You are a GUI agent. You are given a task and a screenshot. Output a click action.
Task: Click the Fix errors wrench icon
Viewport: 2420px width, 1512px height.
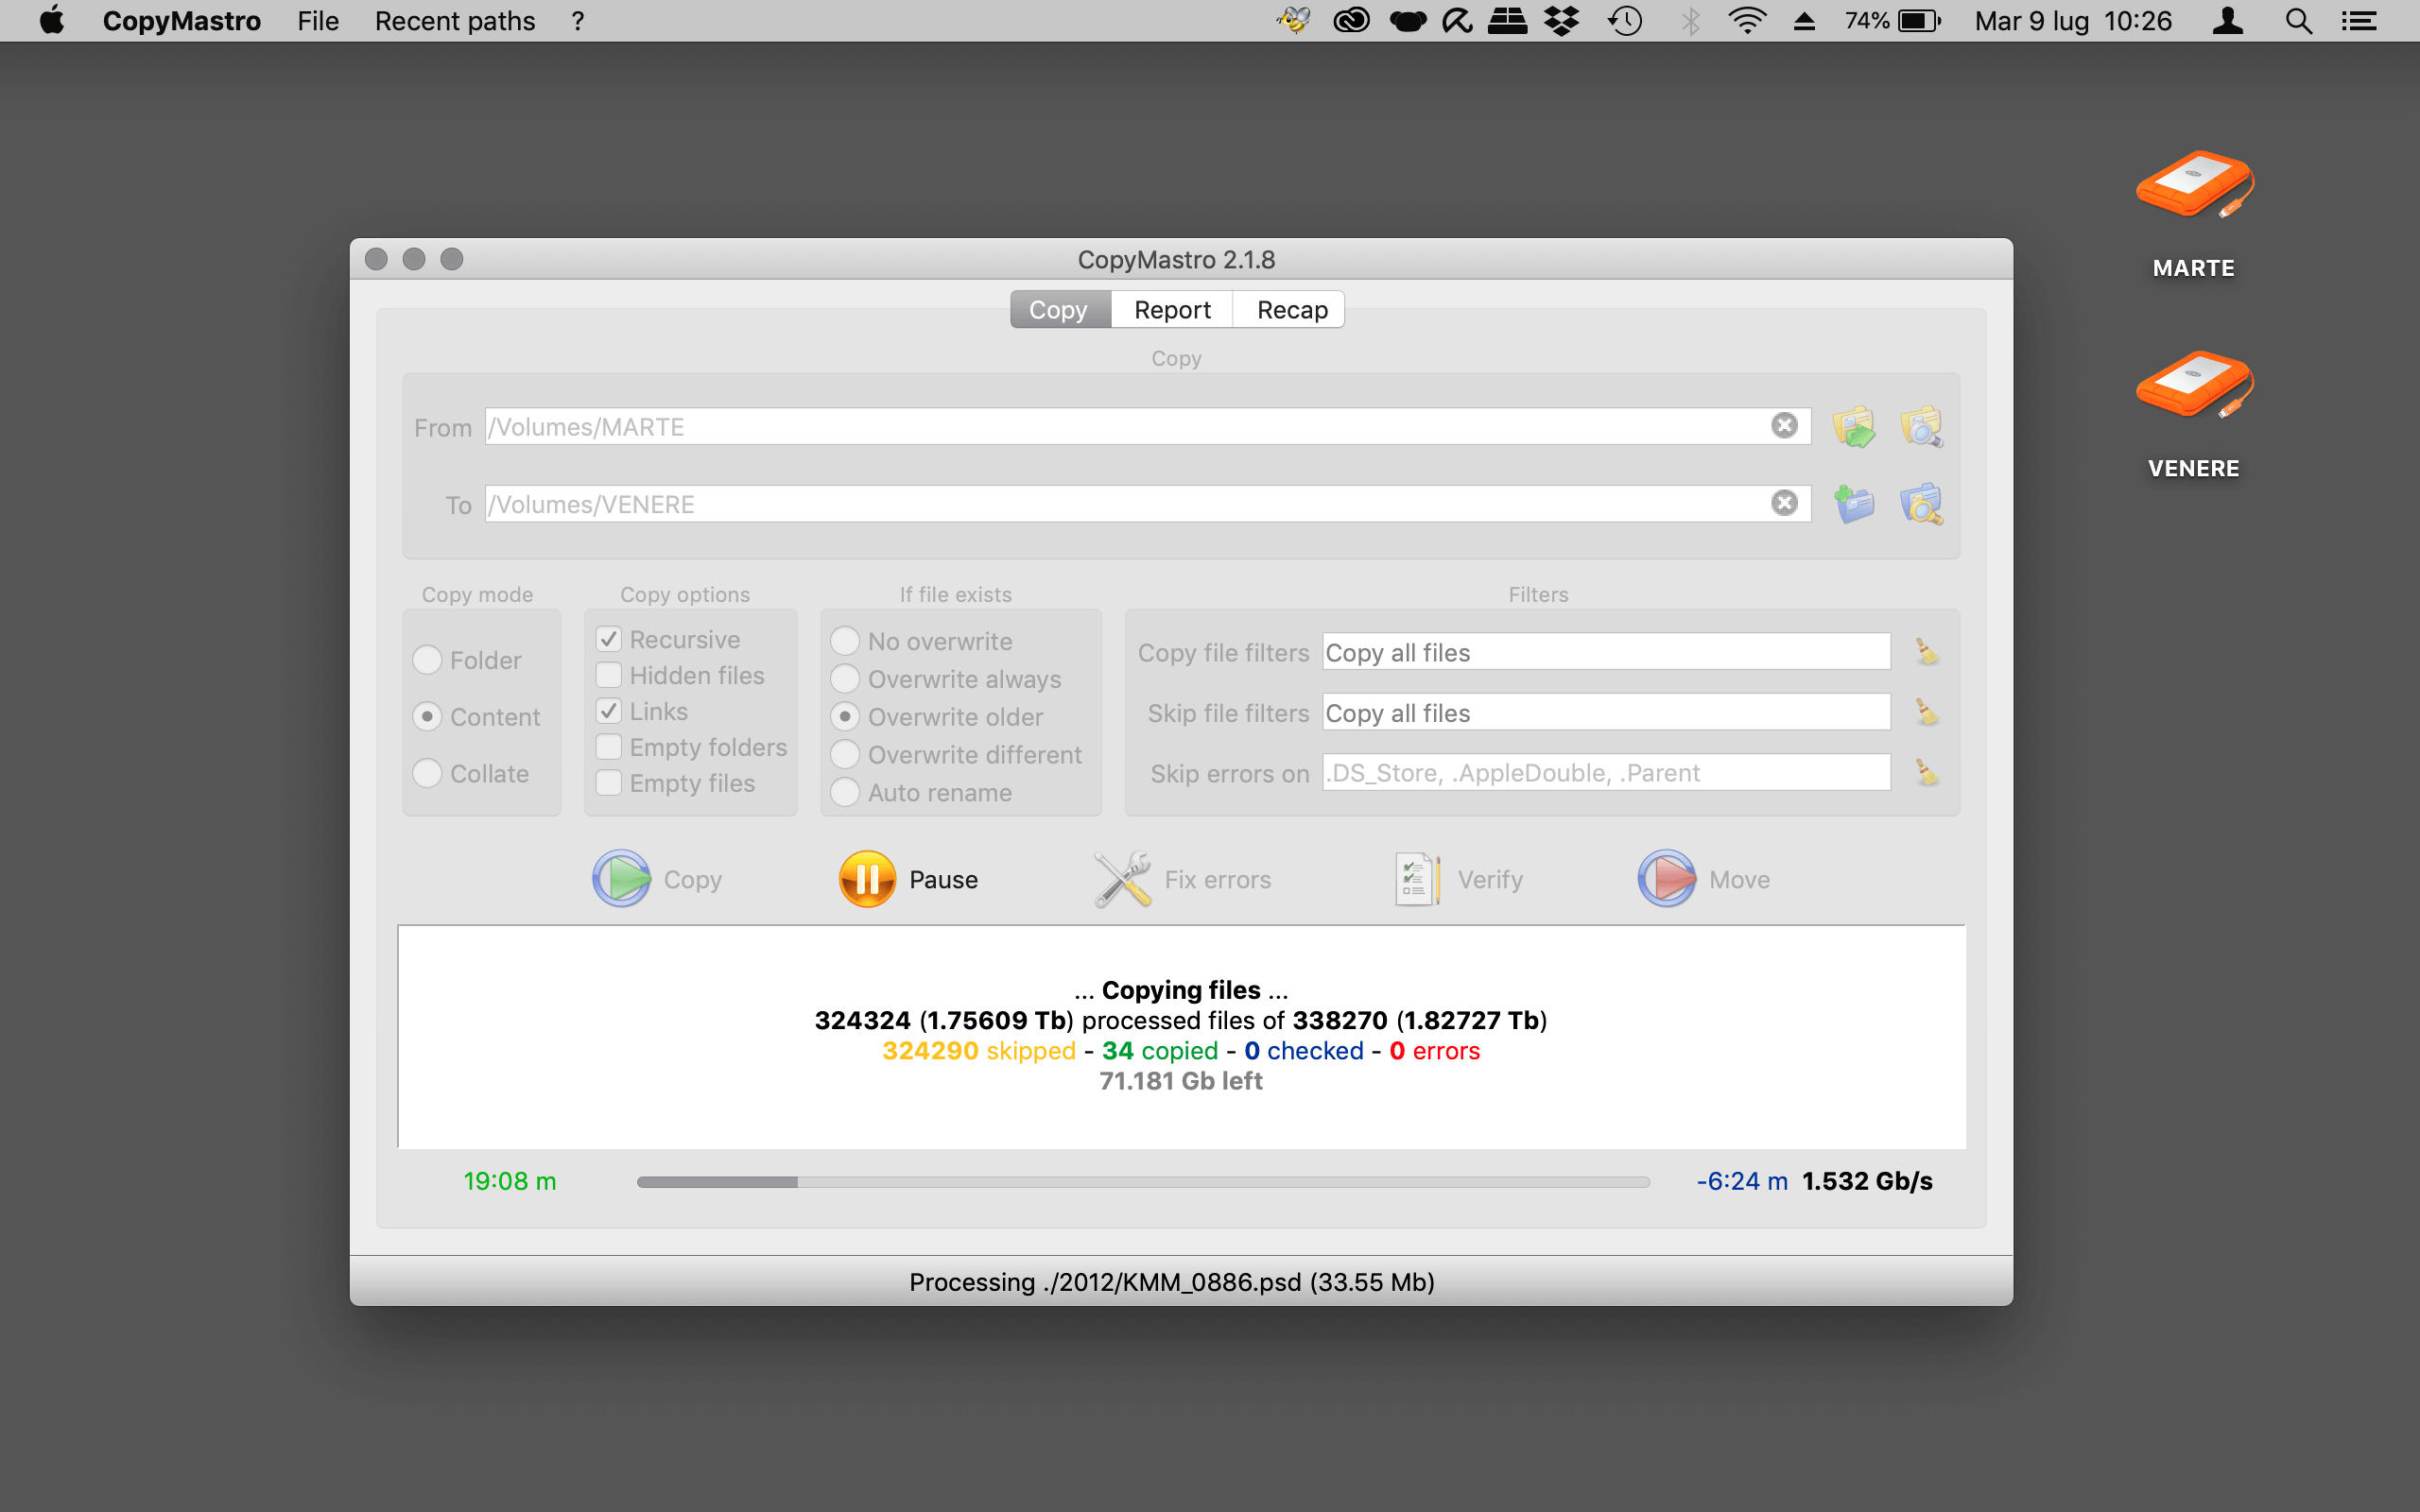pos(1122,878)
